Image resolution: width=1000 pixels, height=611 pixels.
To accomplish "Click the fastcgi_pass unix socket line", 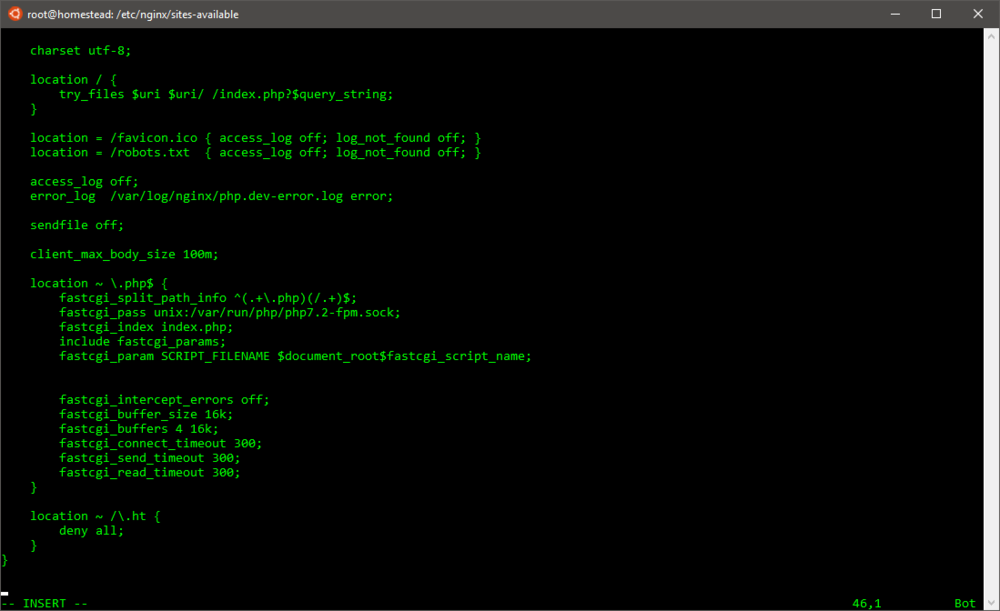I will pos(229,312).
